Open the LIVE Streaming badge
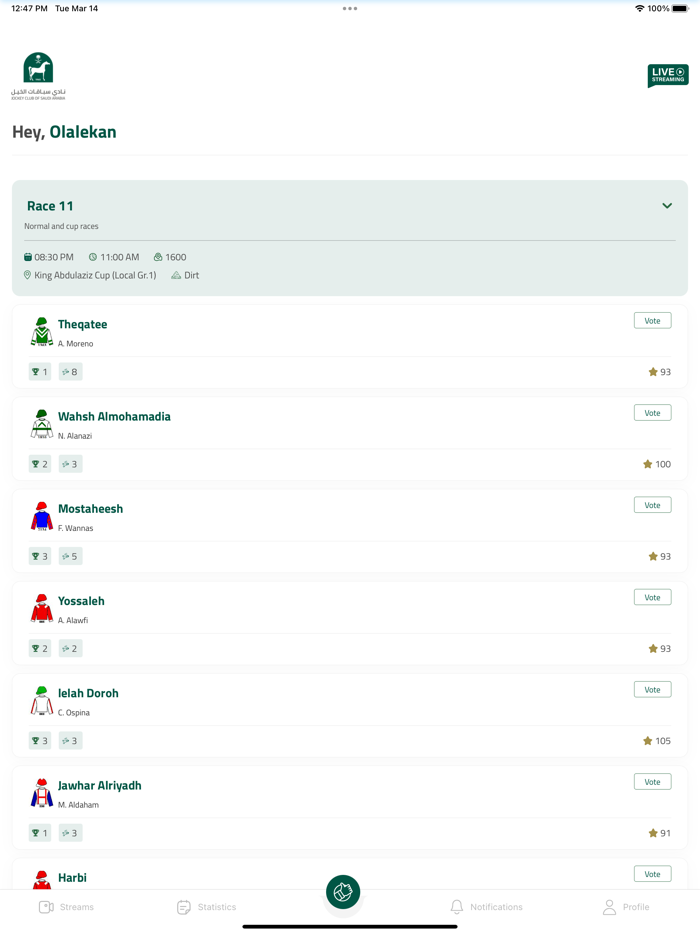The image size is (700, 934). pos(666,75)
